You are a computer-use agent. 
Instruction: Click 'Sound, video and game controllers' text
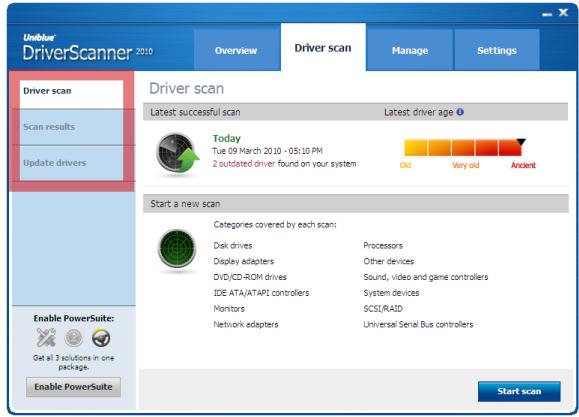(x=426, y=277)
